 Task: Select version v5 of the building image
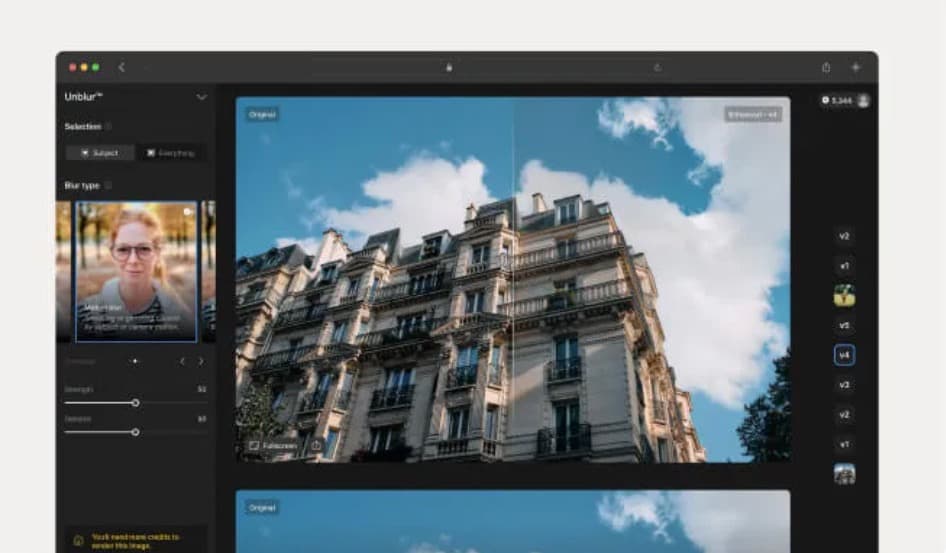844,326
